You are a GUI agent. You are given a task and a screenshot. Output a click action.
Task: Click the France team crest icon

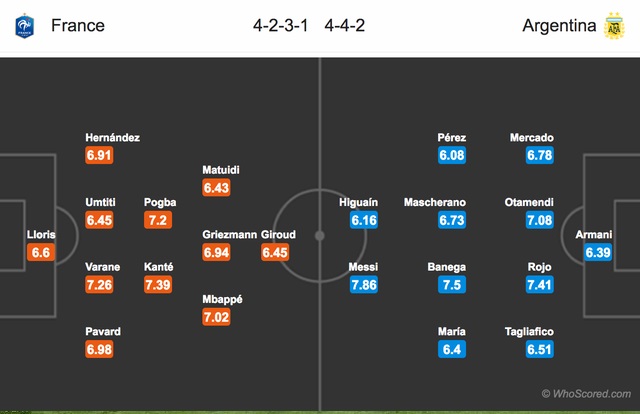coord(24,26)
